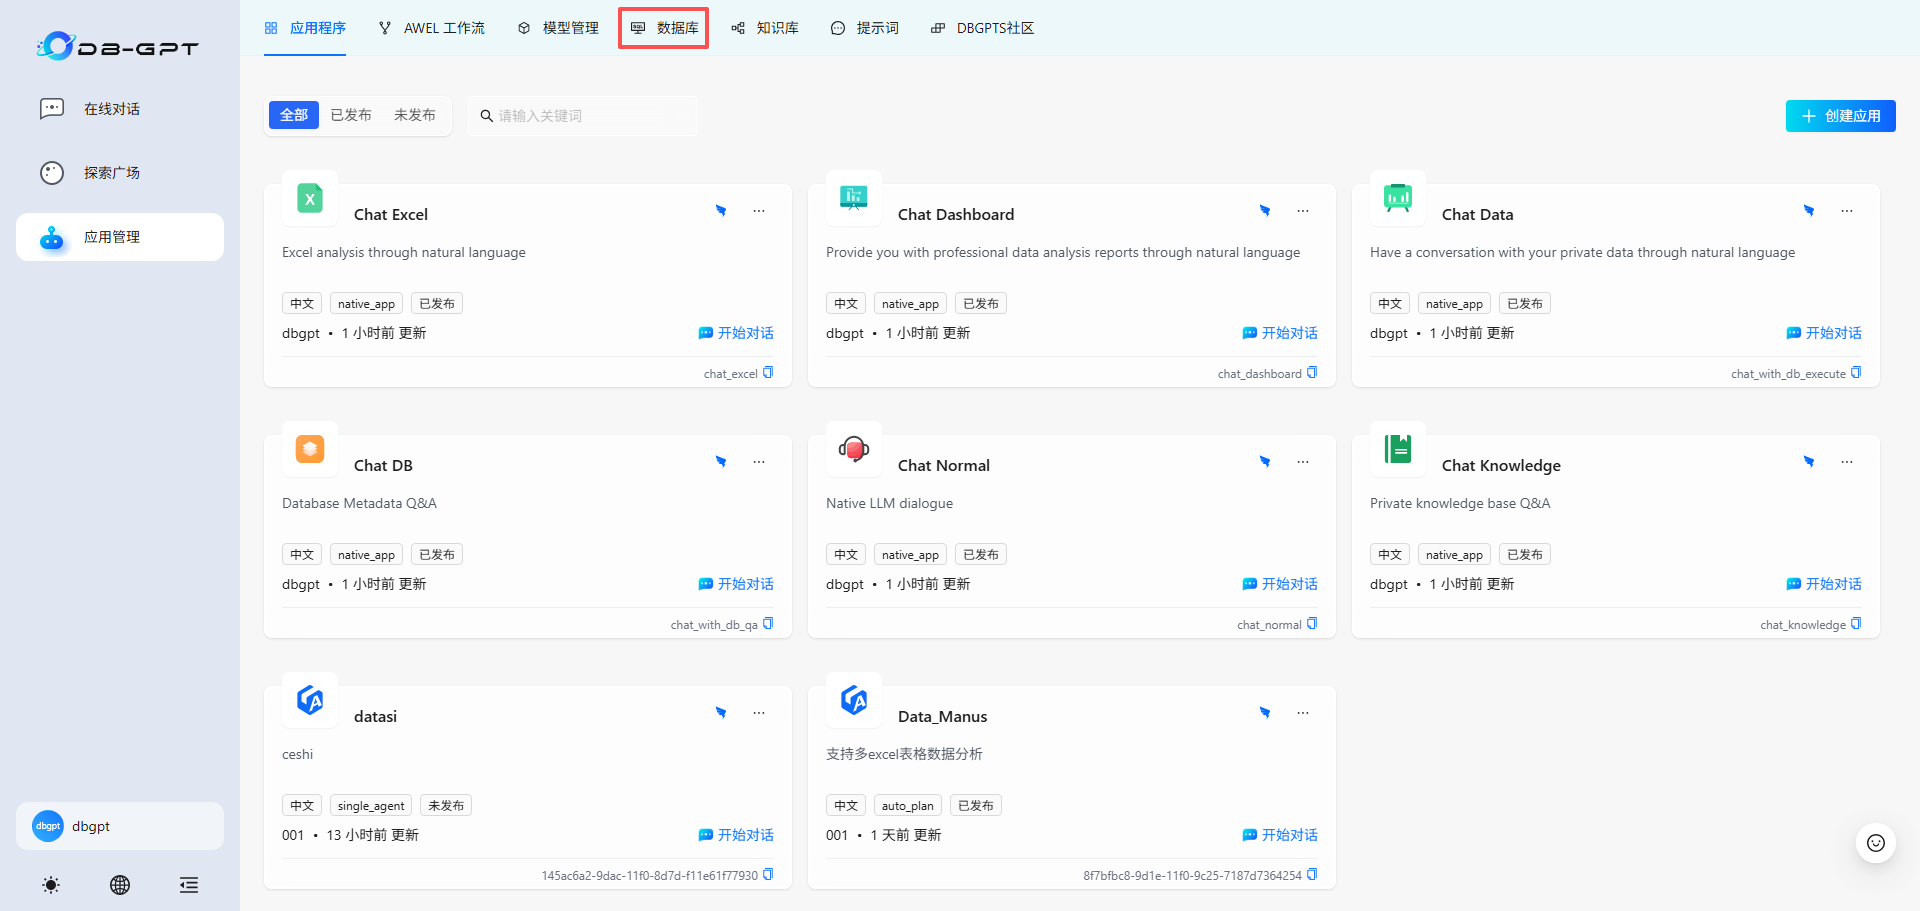Screen dimensions: 1920x911
Task: Copy the chat_excel app code
Action: coord(768,373)
